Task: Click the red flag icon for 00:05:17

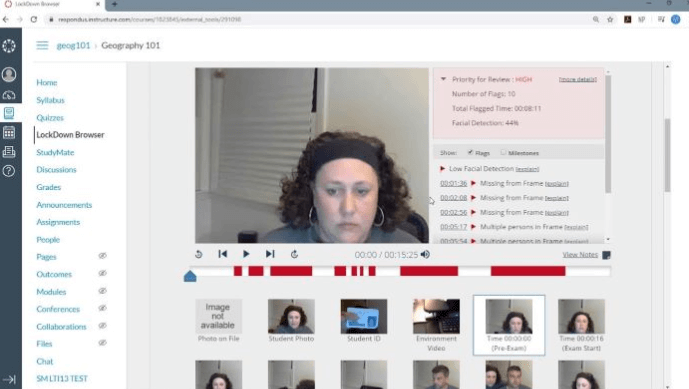Action: [x=473, y=227]
